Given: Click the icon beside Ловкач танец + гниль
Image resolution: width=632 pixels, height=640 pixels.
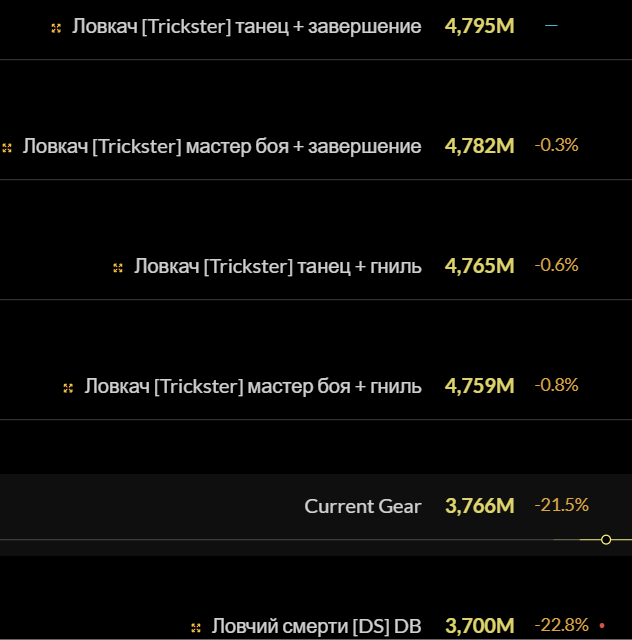Looking at the screenshot, I should pos(118,267).
